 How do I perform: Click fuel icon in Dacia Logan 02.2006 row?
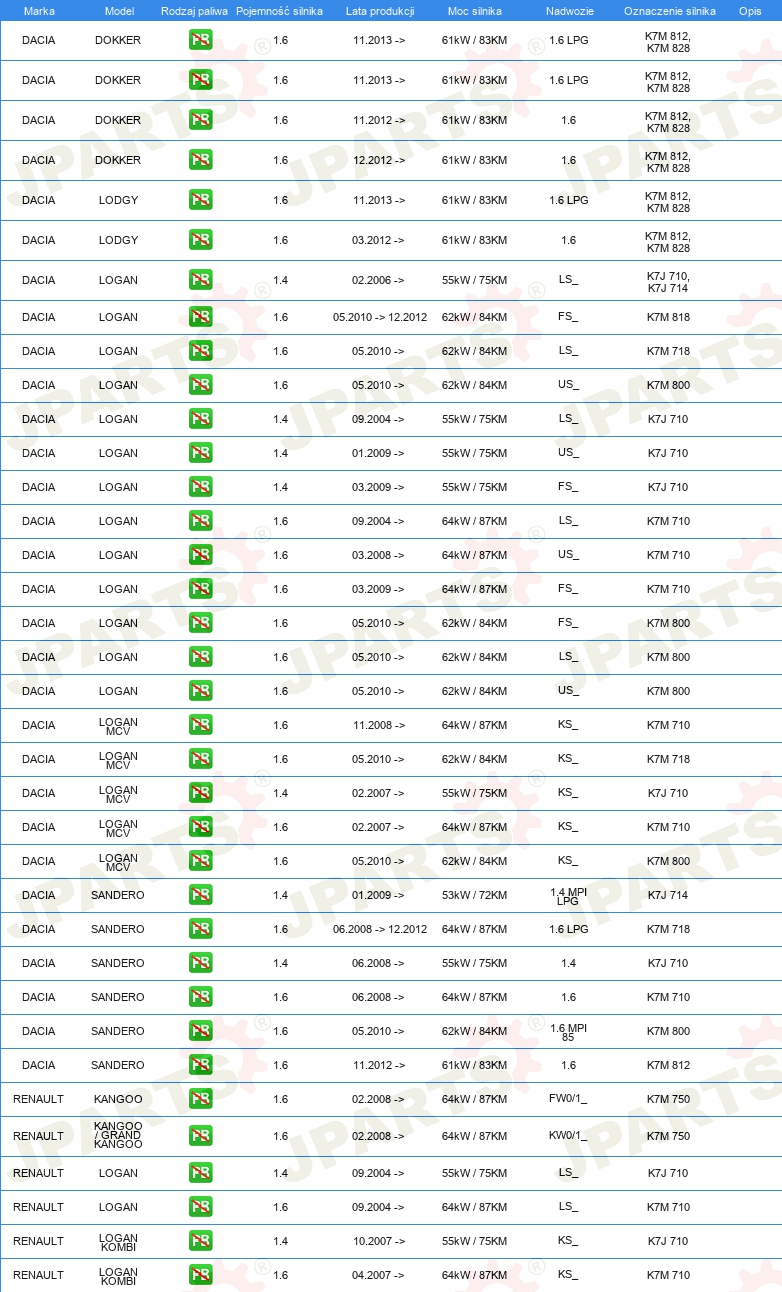click(x=200, y=280)
